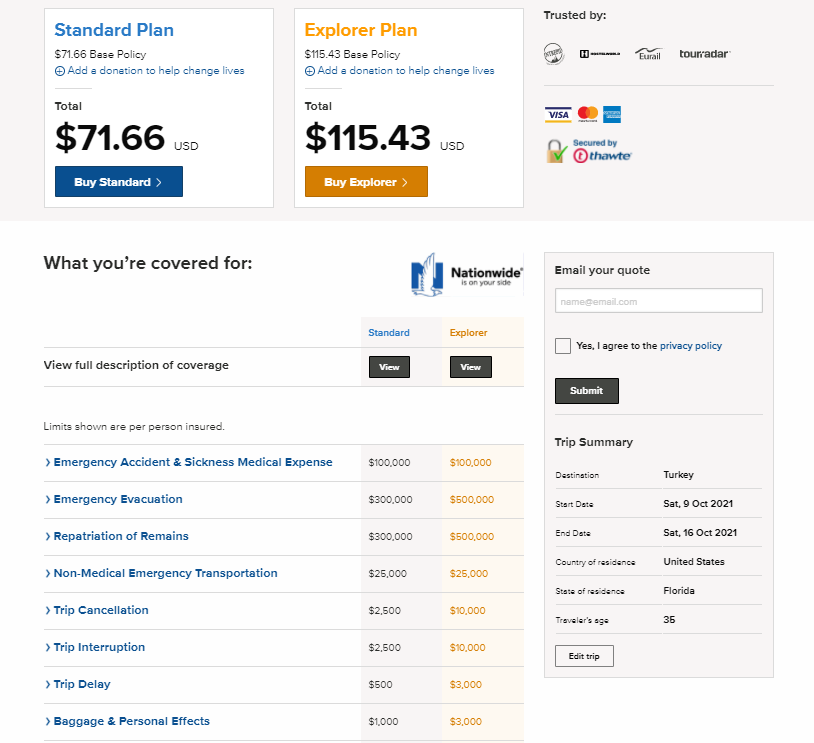Click the Eurail partner logo
This screenshot has width=814, height=743.
coord(649,54)
